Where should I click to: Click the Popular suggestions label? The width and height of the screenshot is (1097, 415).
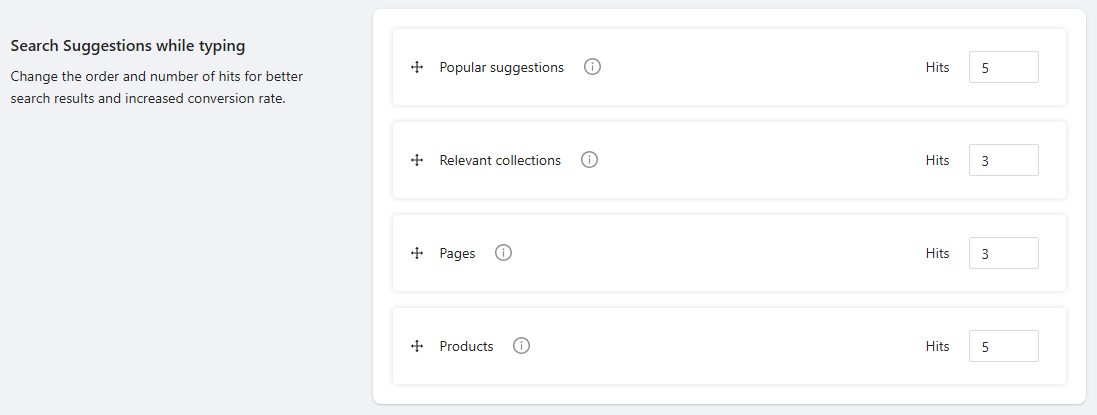pyautogui.click(x=501, y=68)
